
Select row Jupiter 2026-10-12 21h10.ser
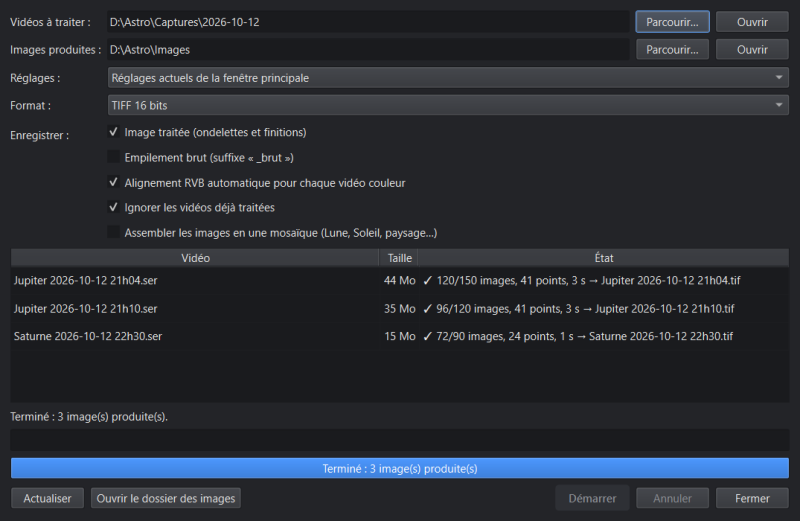(399, 308)
